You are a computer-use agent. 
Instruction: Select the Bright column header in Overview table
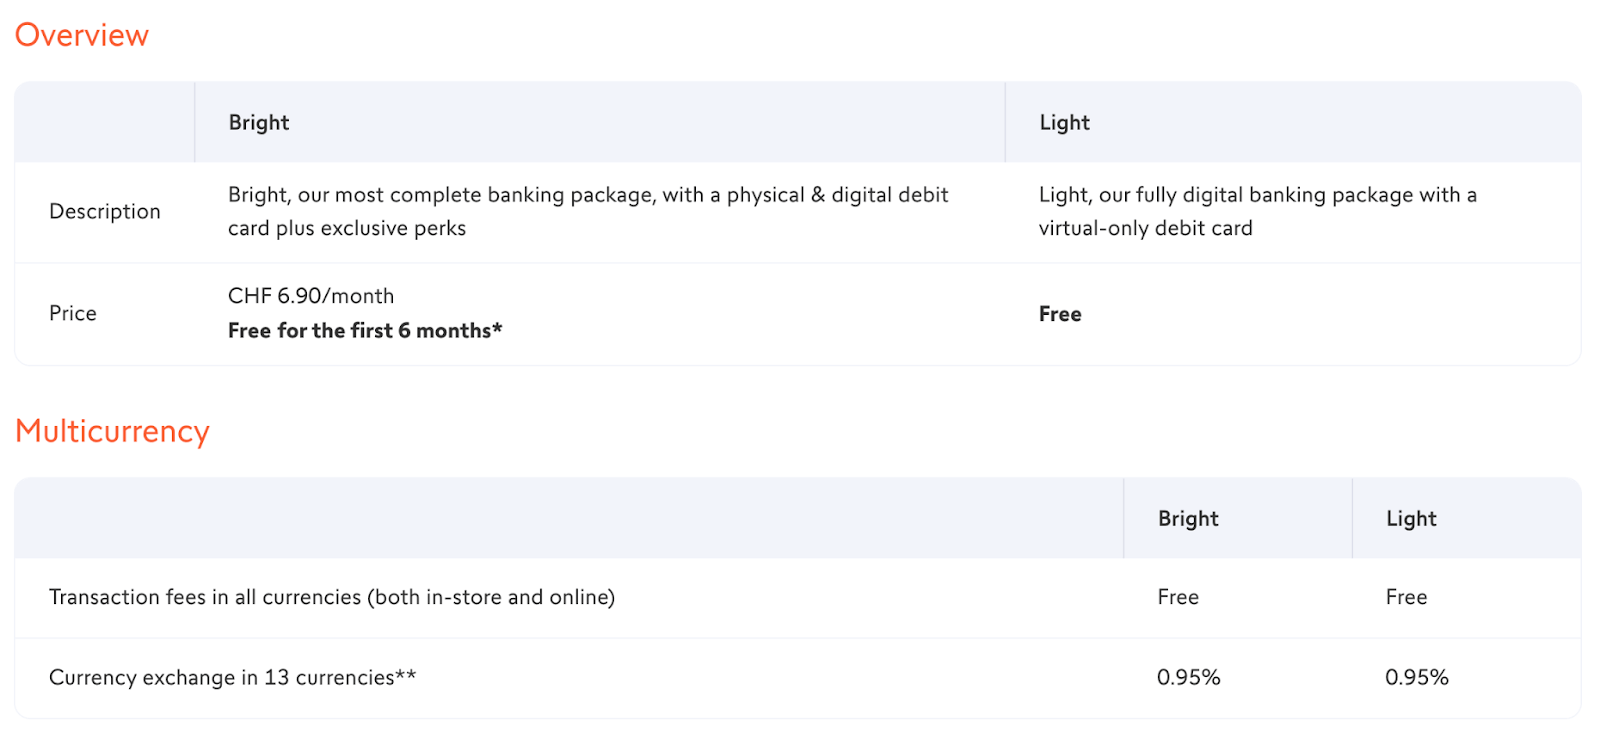[259, 122]
